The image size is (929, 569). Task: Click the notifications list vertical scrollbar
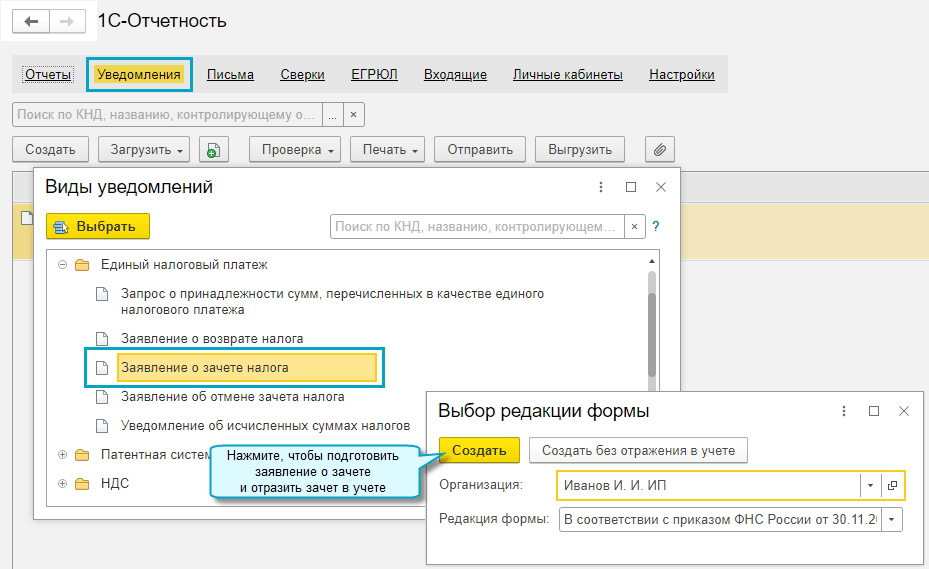click(652, 324)
